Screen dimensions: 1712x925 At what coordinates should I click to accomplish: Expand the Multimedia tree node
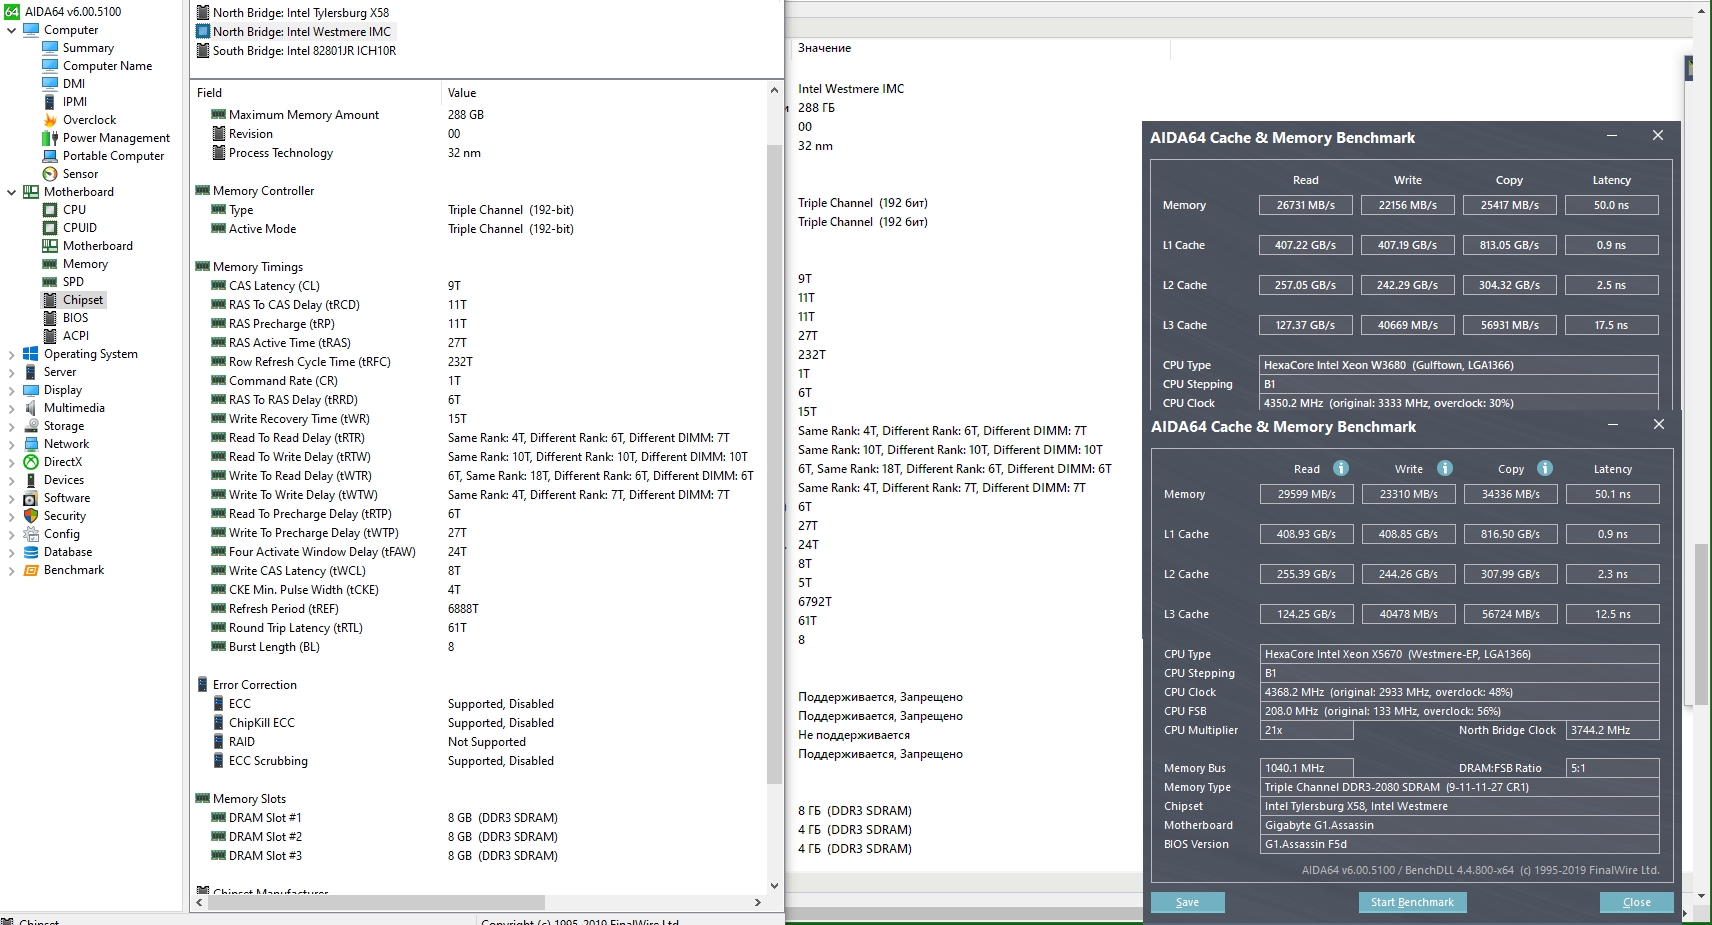pyautogui.click(x=11, y=408)
